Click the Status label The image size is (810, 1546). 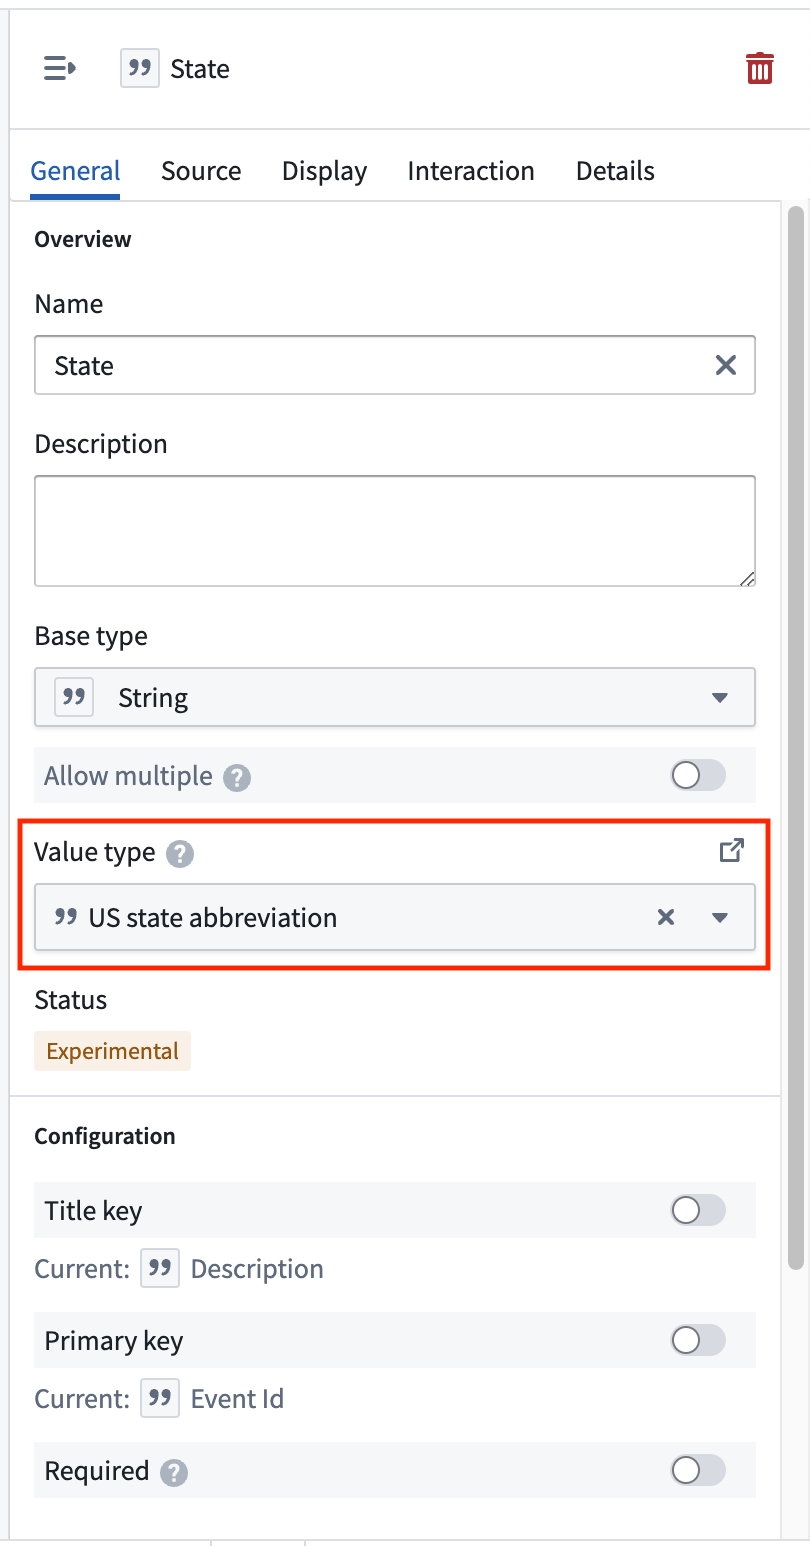[71, 1000]
